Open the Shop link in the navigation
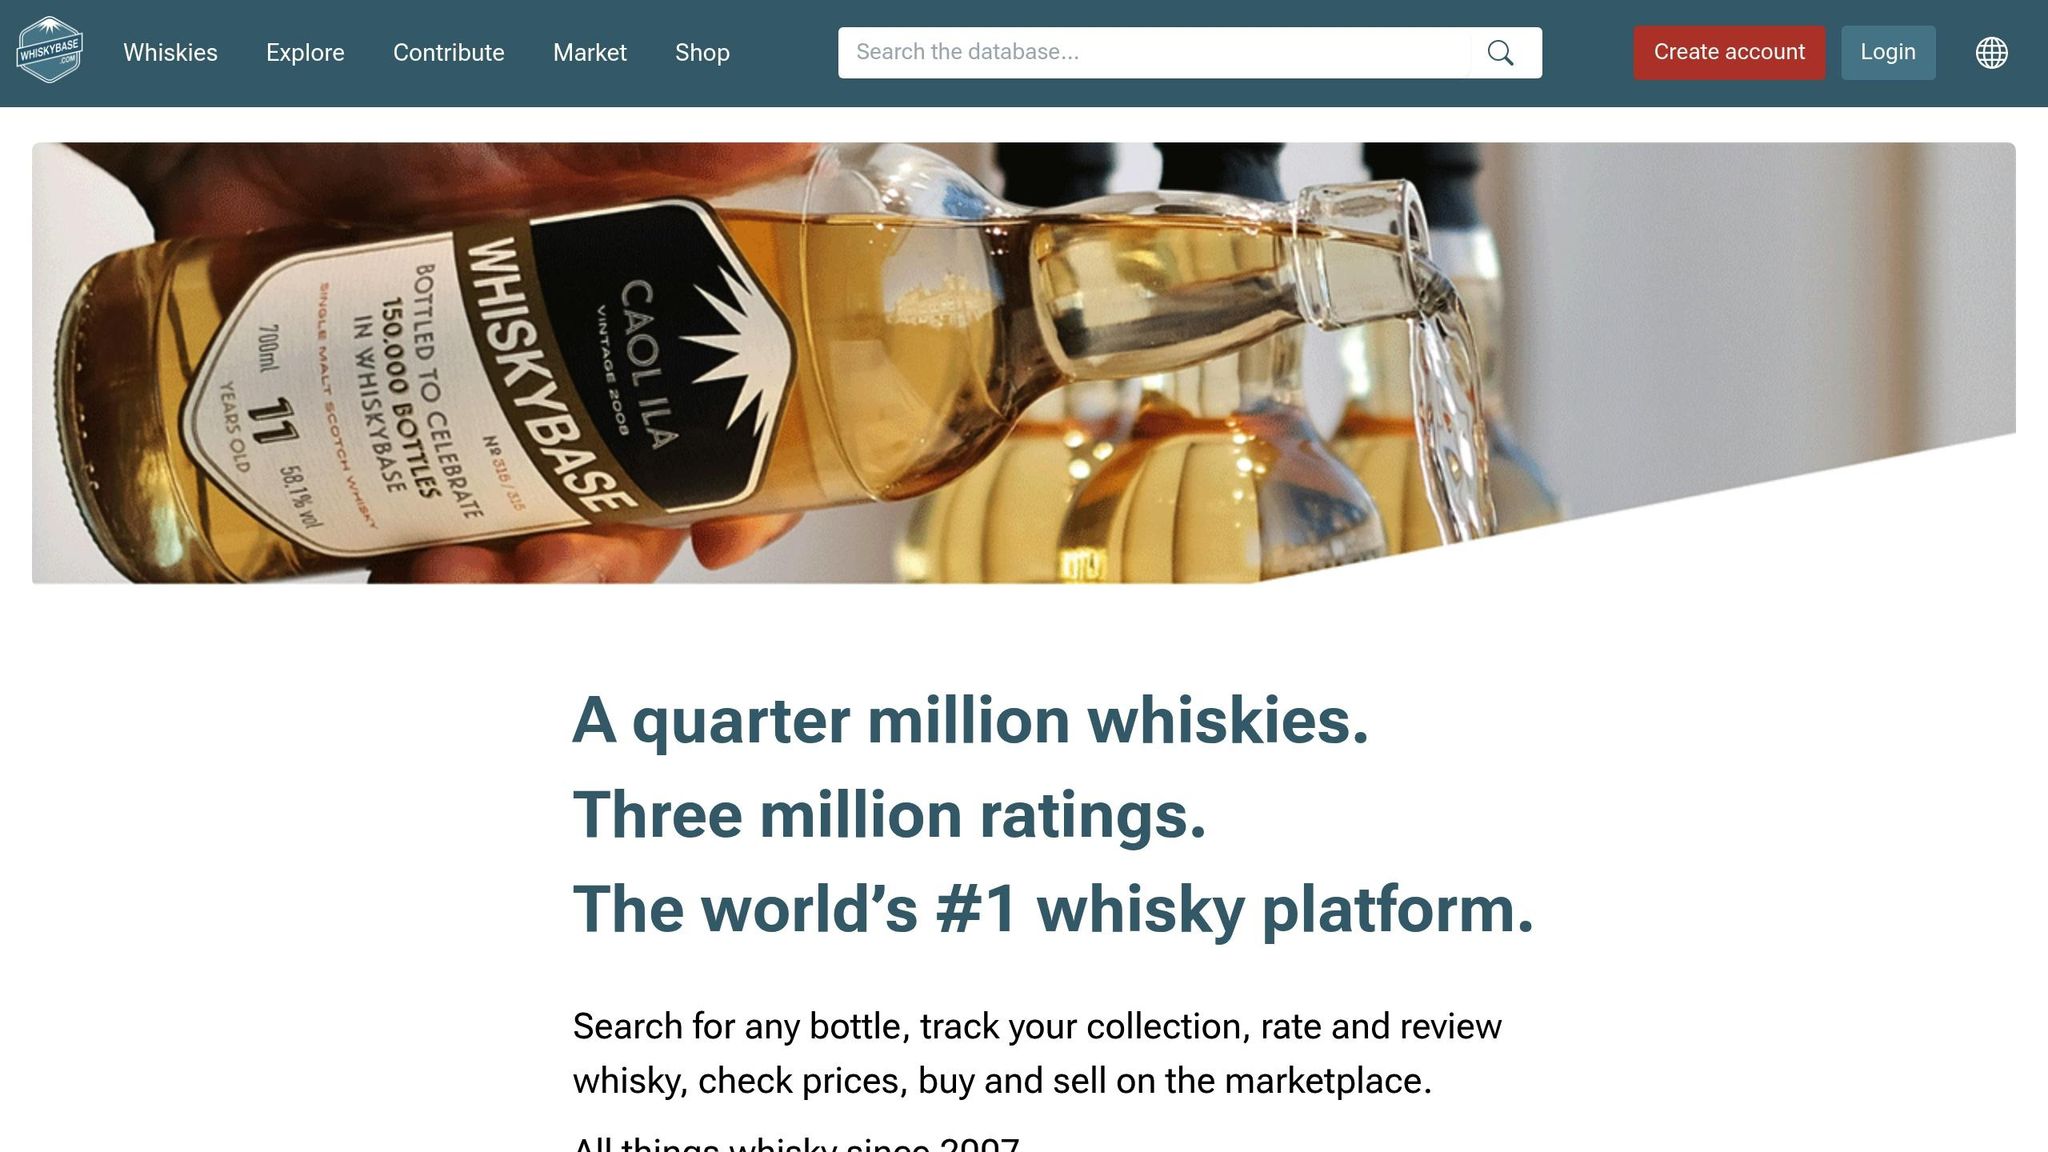Screen dimensions: 2048x1152 702,52
